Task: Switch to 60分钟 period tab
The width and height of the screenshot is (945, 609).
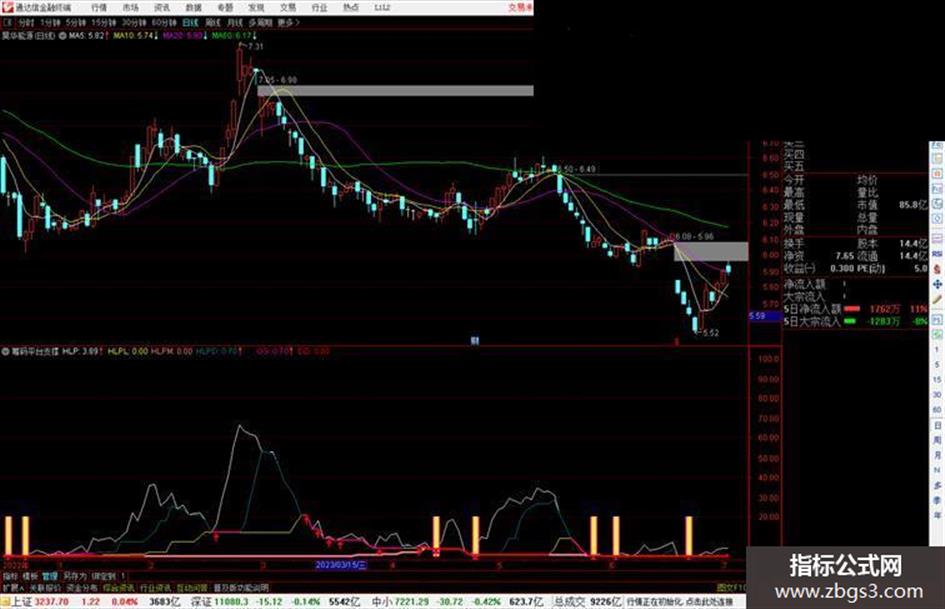Action: coord(164,22)
